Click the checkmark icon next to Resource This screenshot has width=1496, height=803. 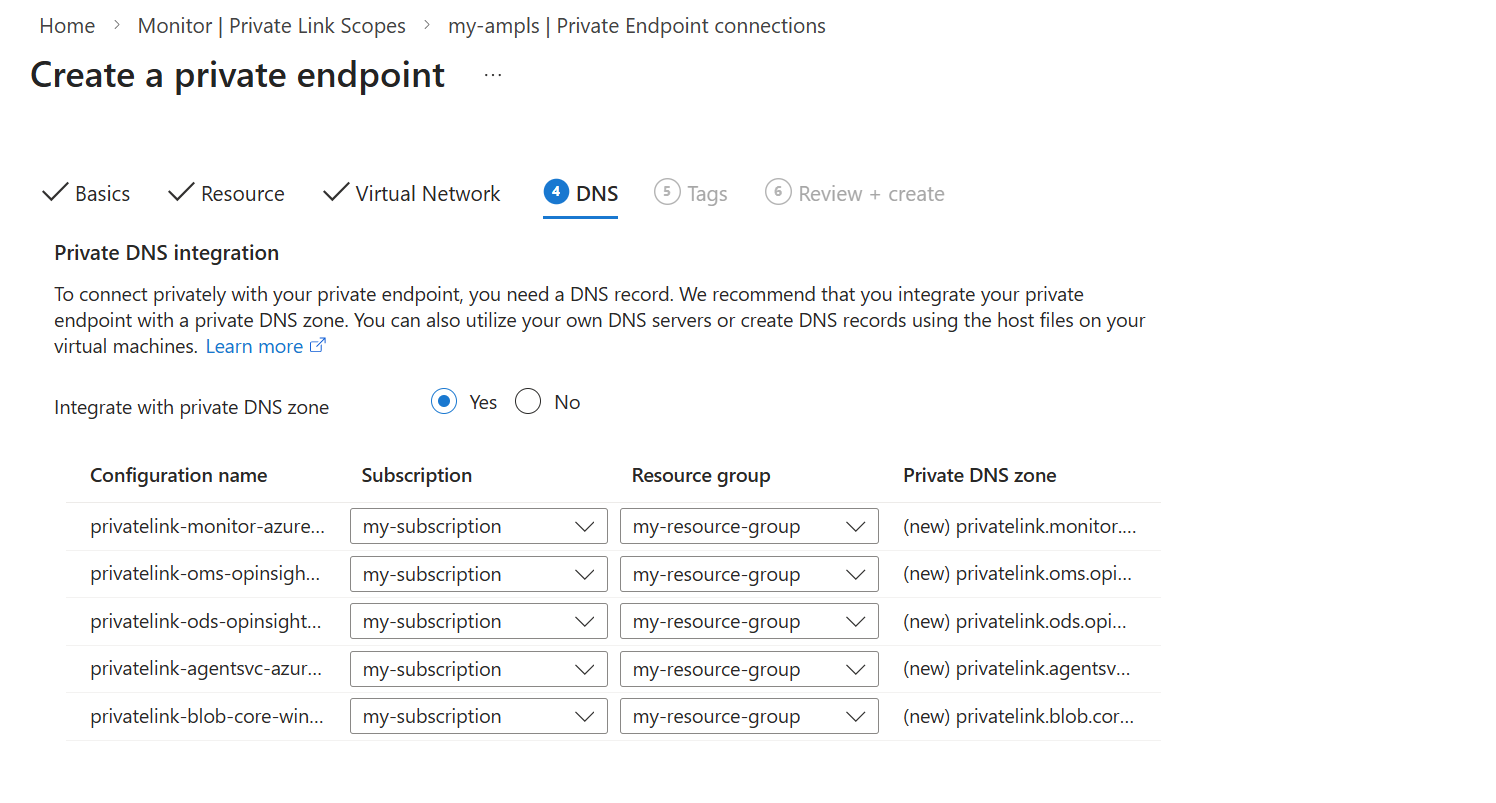click(181, 192)
